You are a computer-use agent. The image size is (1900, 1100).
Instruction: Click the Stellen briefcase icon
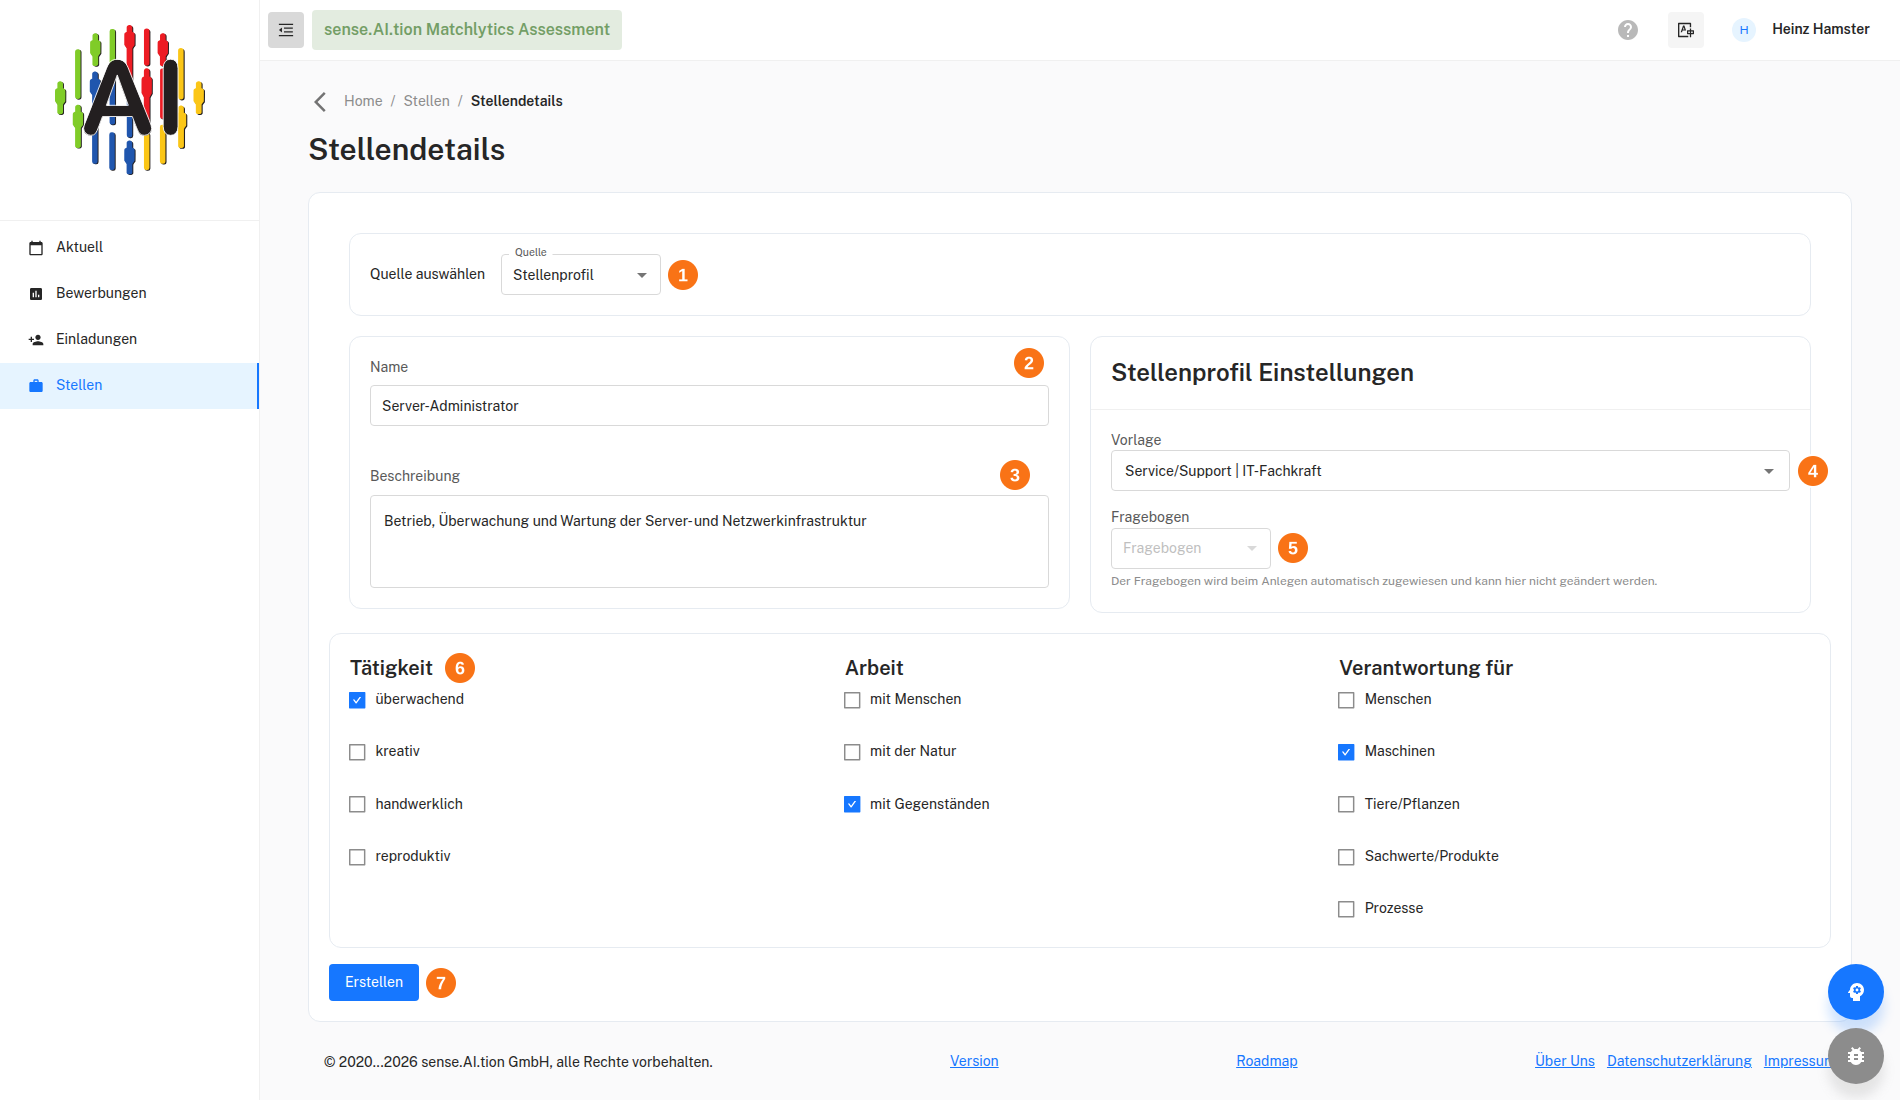tap(36, 385)
